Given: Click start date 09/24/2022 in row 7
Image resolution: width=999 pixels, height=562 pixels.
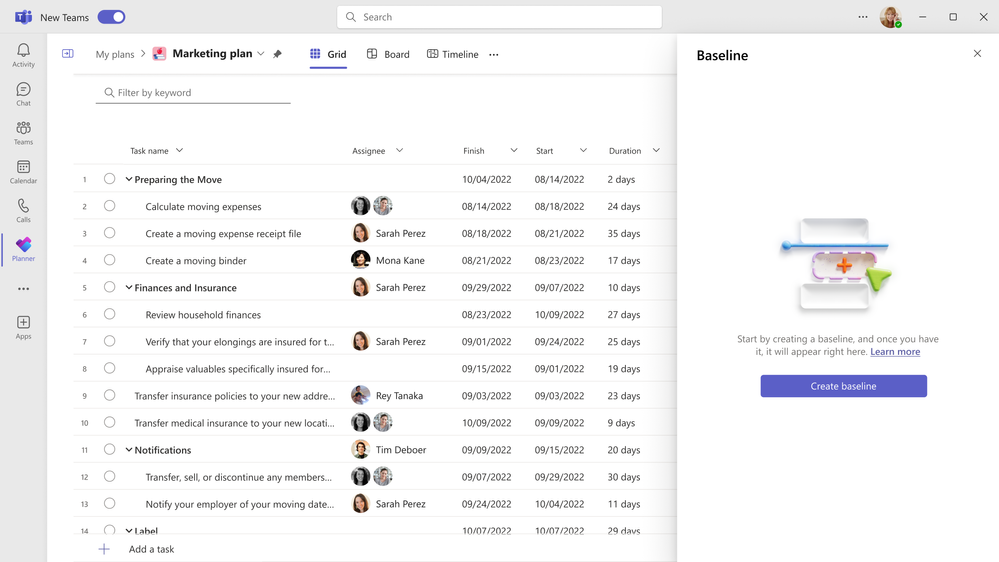Looking at the screenshot, I should 559,342.
